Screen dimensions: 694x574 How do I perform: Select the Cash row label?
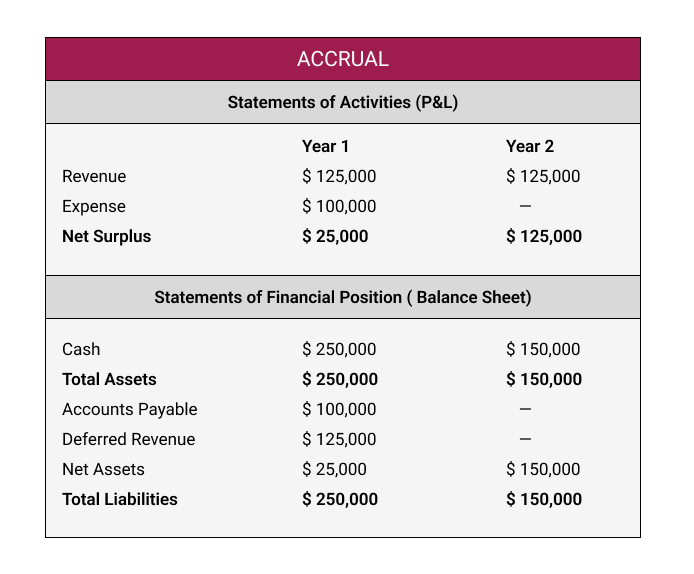tap(81, 349)
